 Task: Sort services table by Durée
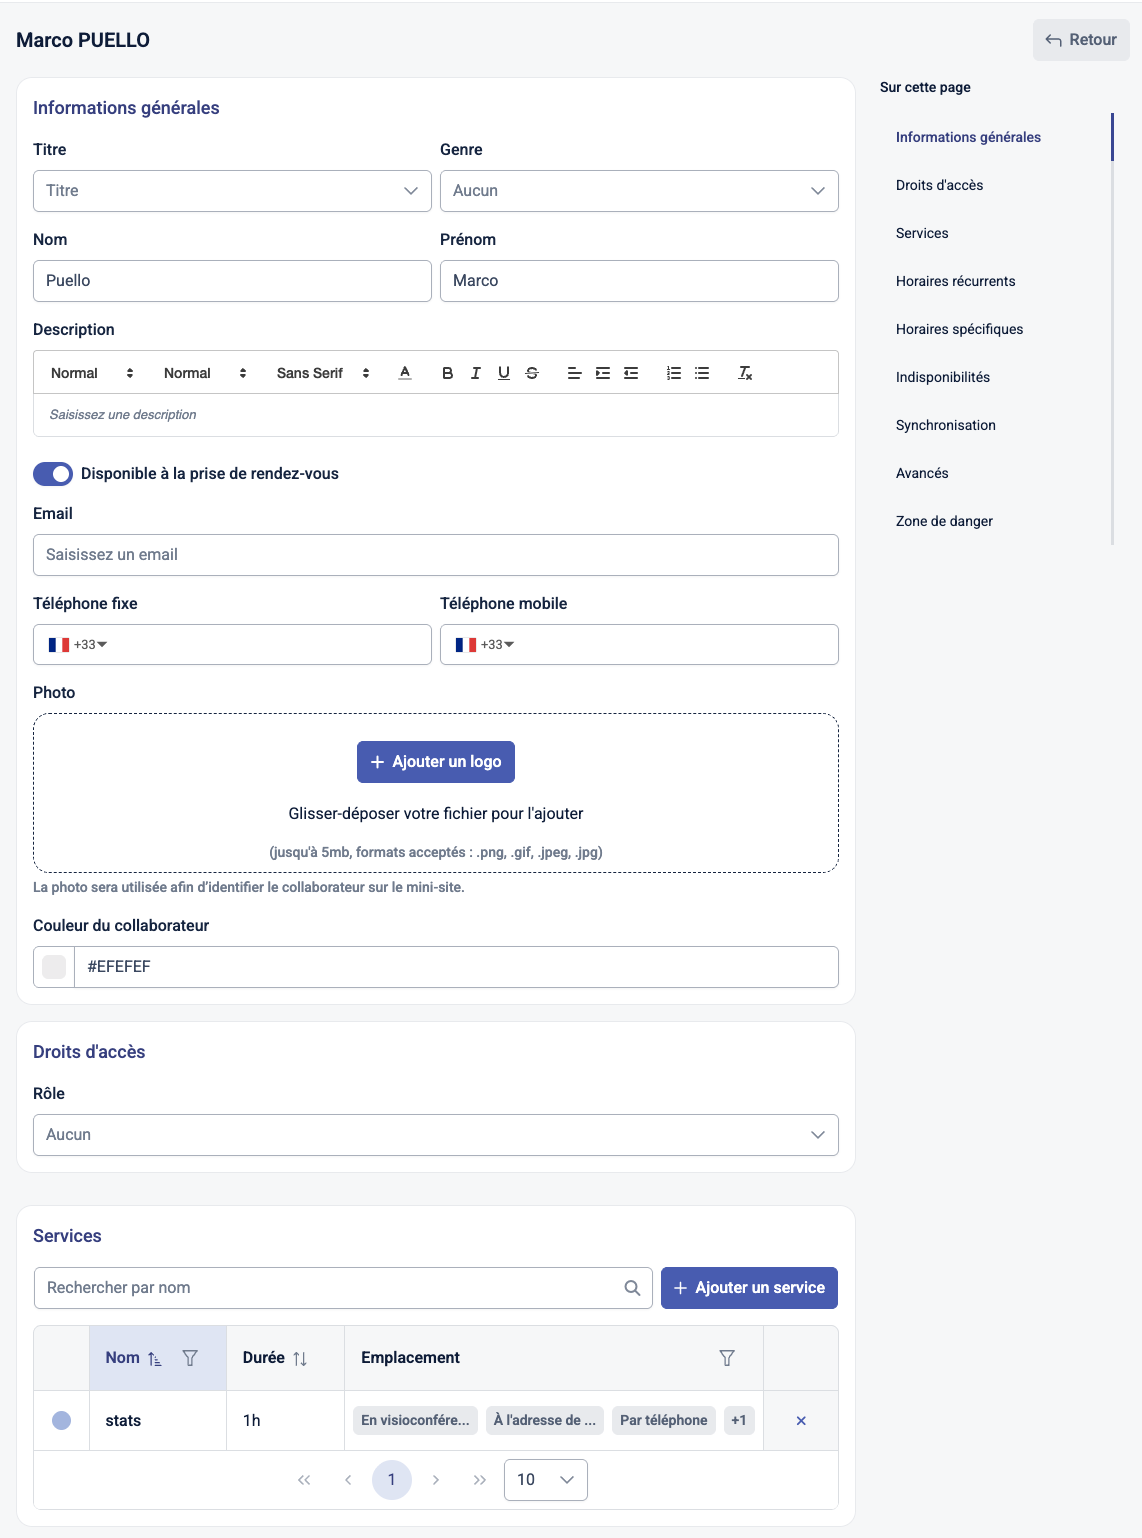(x=300, y=1358)
